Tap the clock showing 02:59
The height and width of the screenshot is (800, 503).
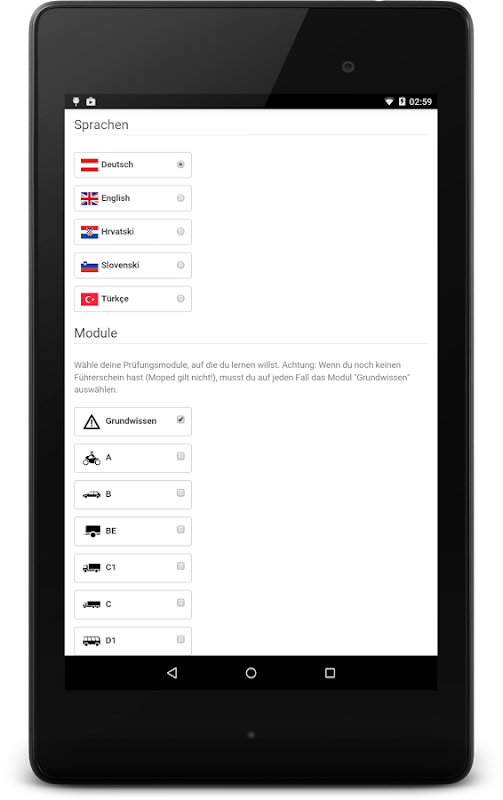point(420,102)
